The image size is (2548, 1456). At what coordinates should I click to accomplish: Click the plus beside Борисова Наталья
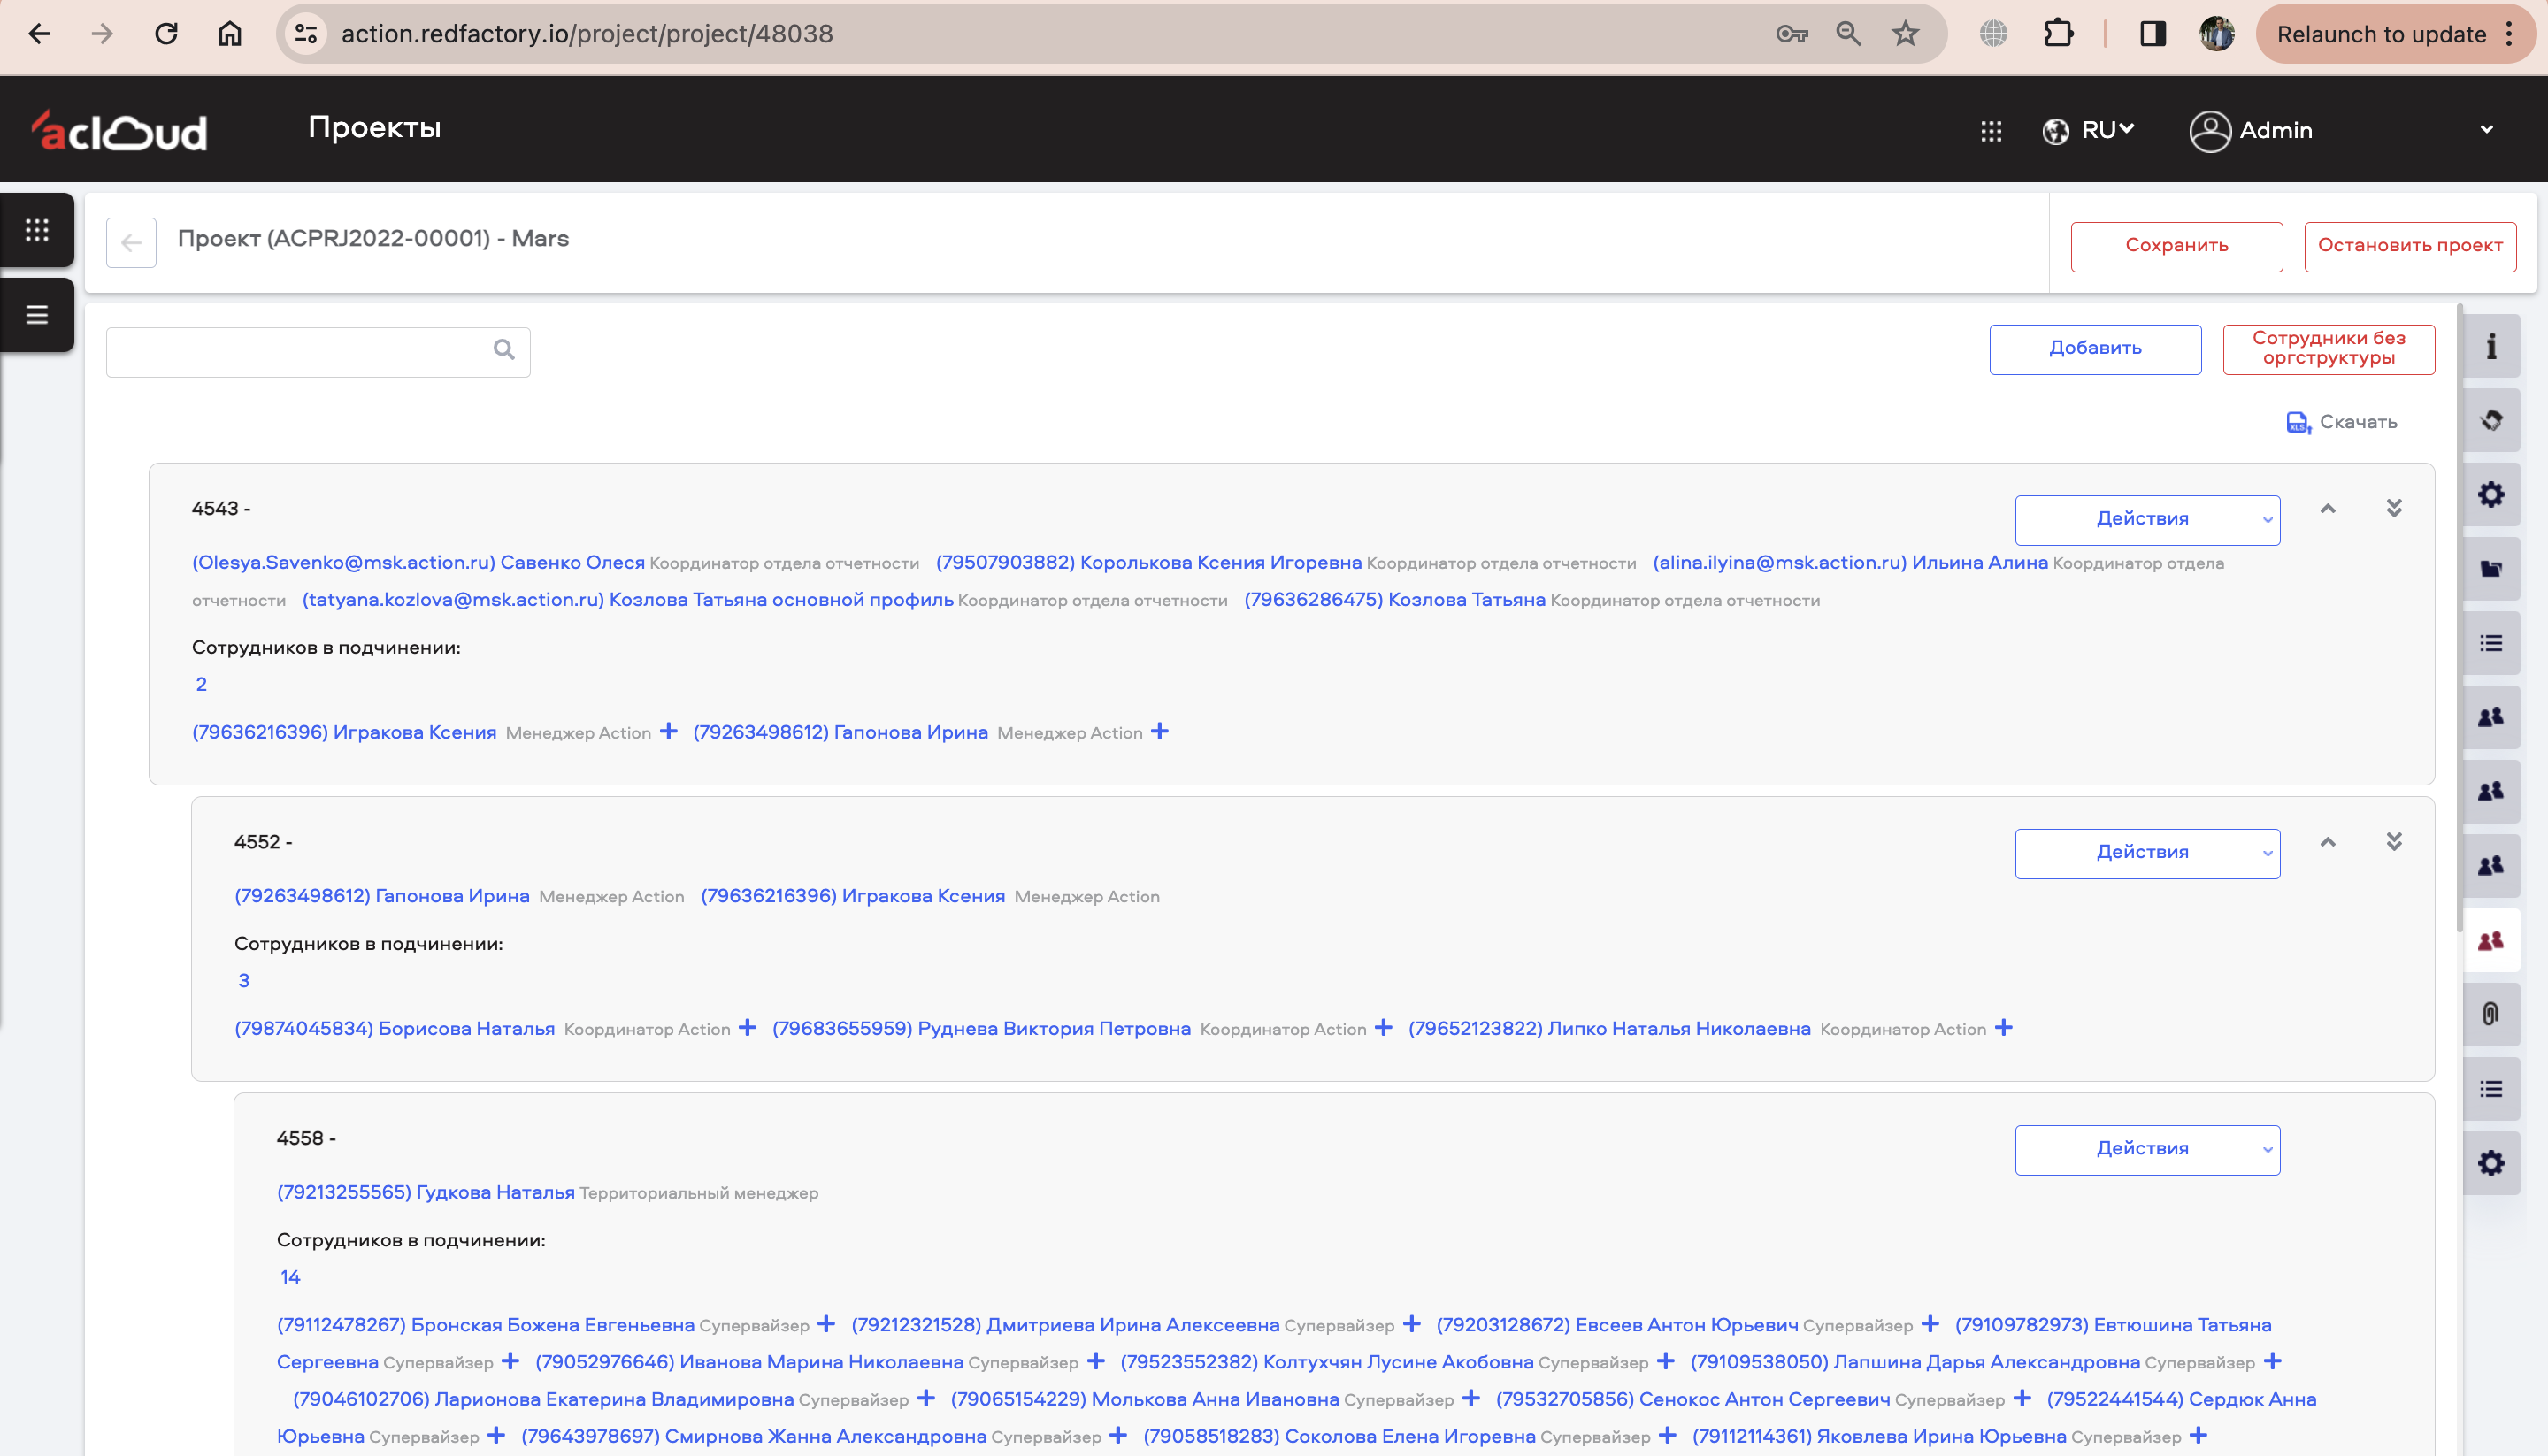(747, 1028)
